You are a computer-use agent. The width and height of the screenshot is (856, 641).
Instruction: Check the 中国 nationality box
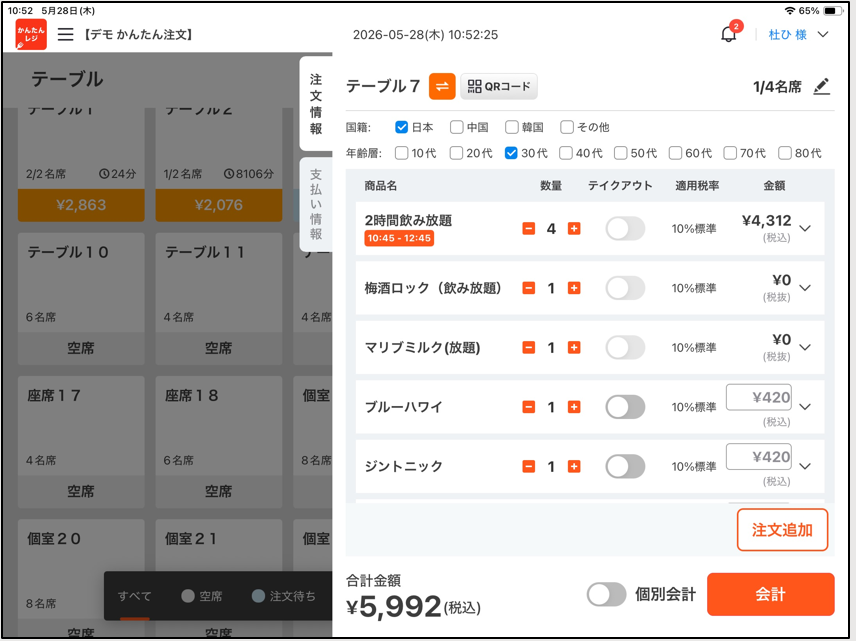click(x=456, y=127)
